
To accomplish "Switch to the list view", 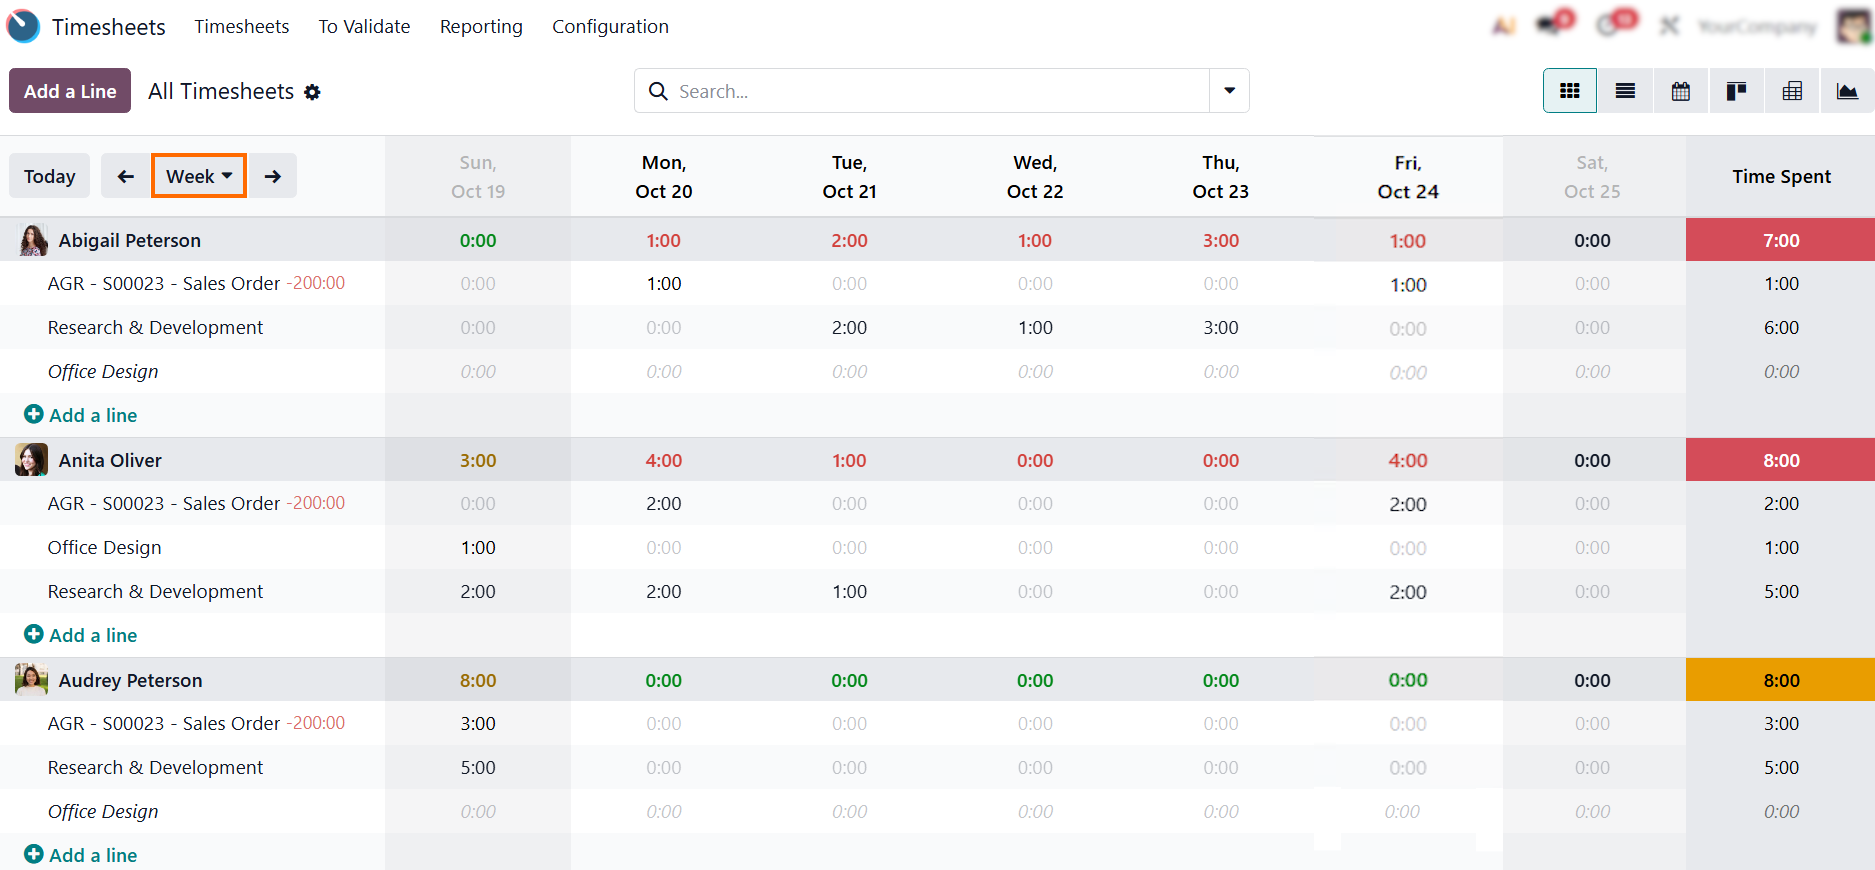I will pos(1625,91).
